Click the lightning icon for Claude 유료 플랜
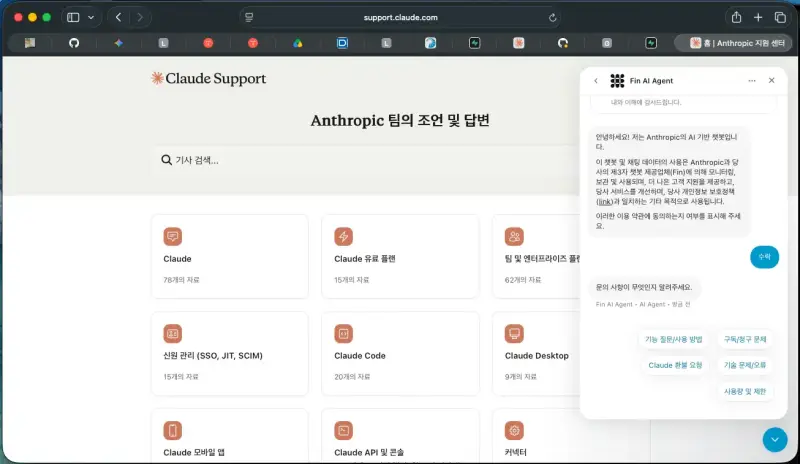Screen dimensions: 800x464 point(343,236)
